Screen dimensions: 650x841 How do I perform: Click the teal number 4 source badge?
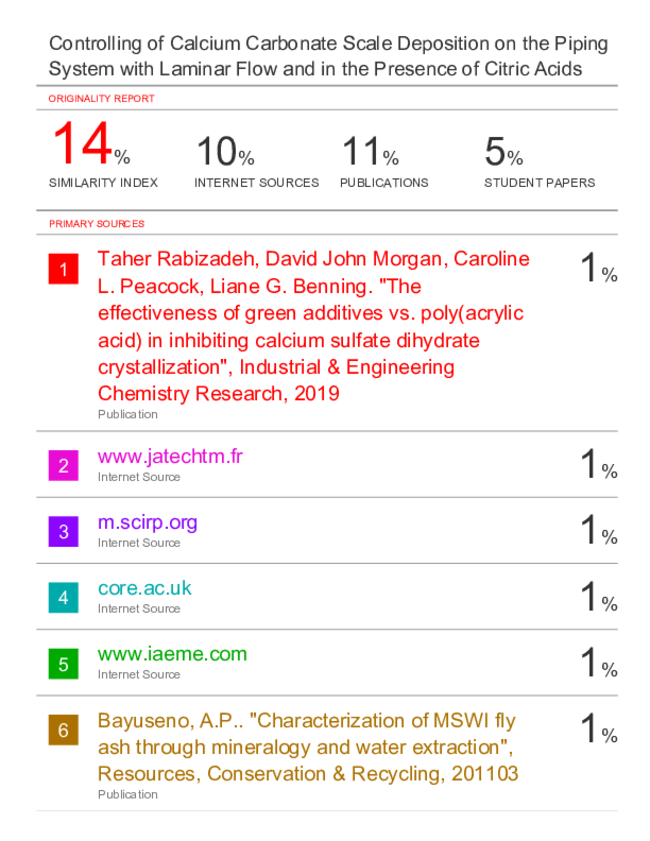tap(63, 597)
